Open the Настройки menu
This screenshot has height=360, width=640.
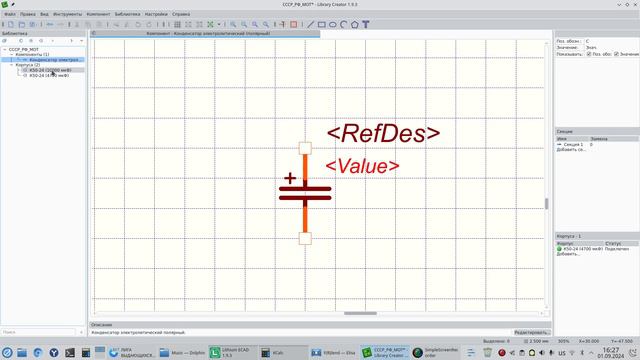(x=156, y=14)
